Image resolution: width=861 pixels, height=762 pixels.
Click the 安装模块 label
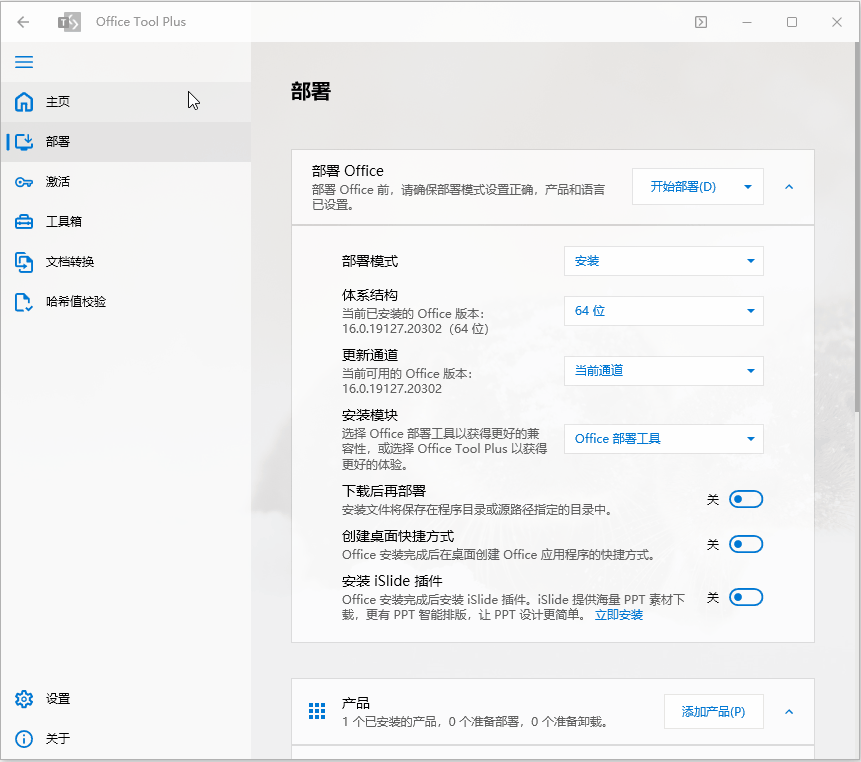pos(370,415)
